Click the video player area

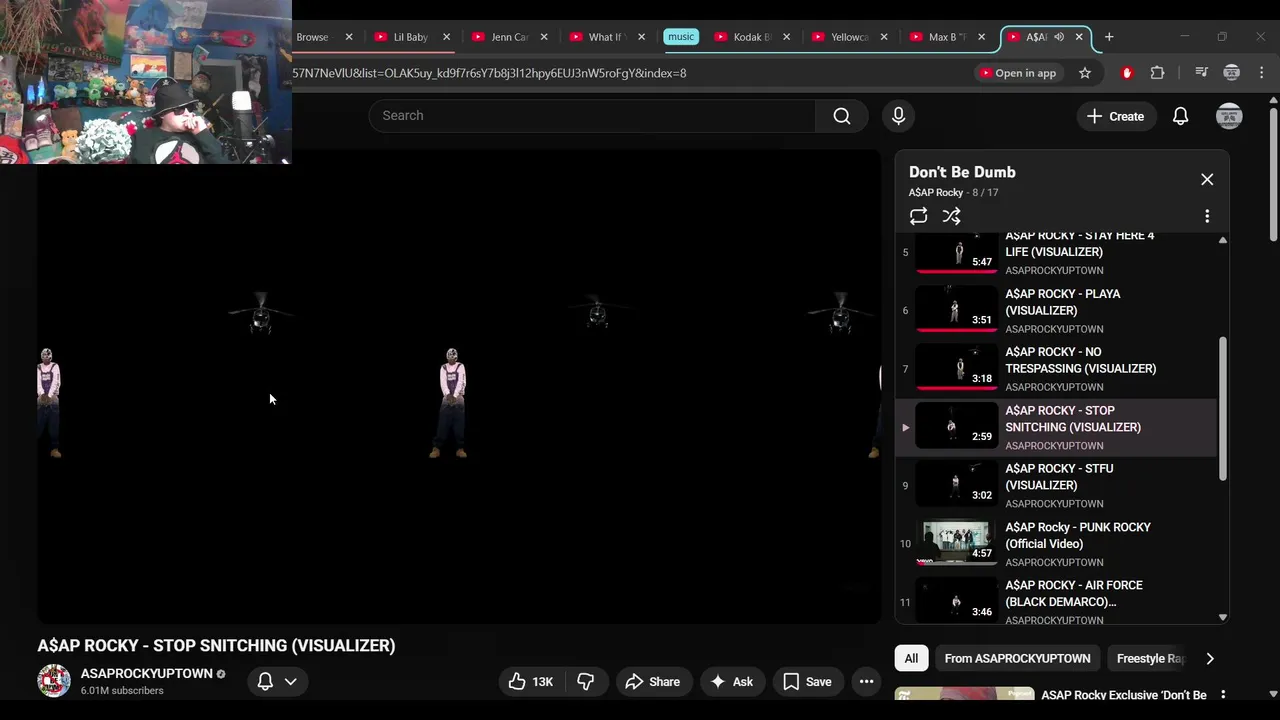(459, 387)
